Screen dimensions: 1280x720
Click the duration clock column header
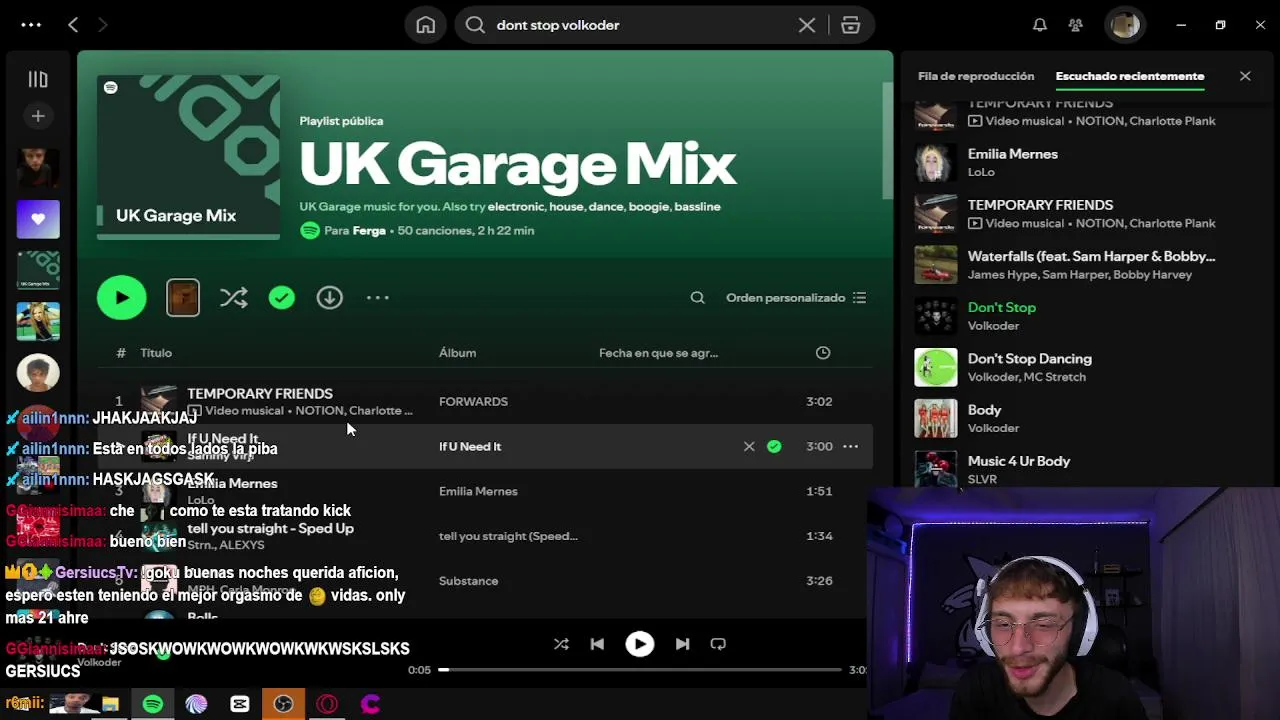coord(823,353)
